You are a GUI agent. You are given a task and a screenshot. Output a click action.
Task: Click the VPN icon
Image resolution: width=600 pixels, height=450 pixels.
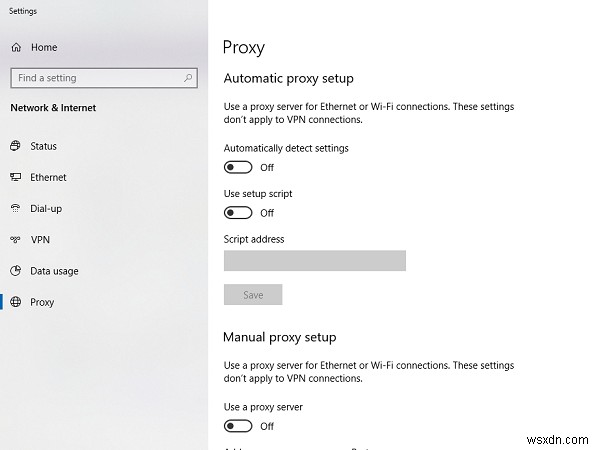[16, 240]
